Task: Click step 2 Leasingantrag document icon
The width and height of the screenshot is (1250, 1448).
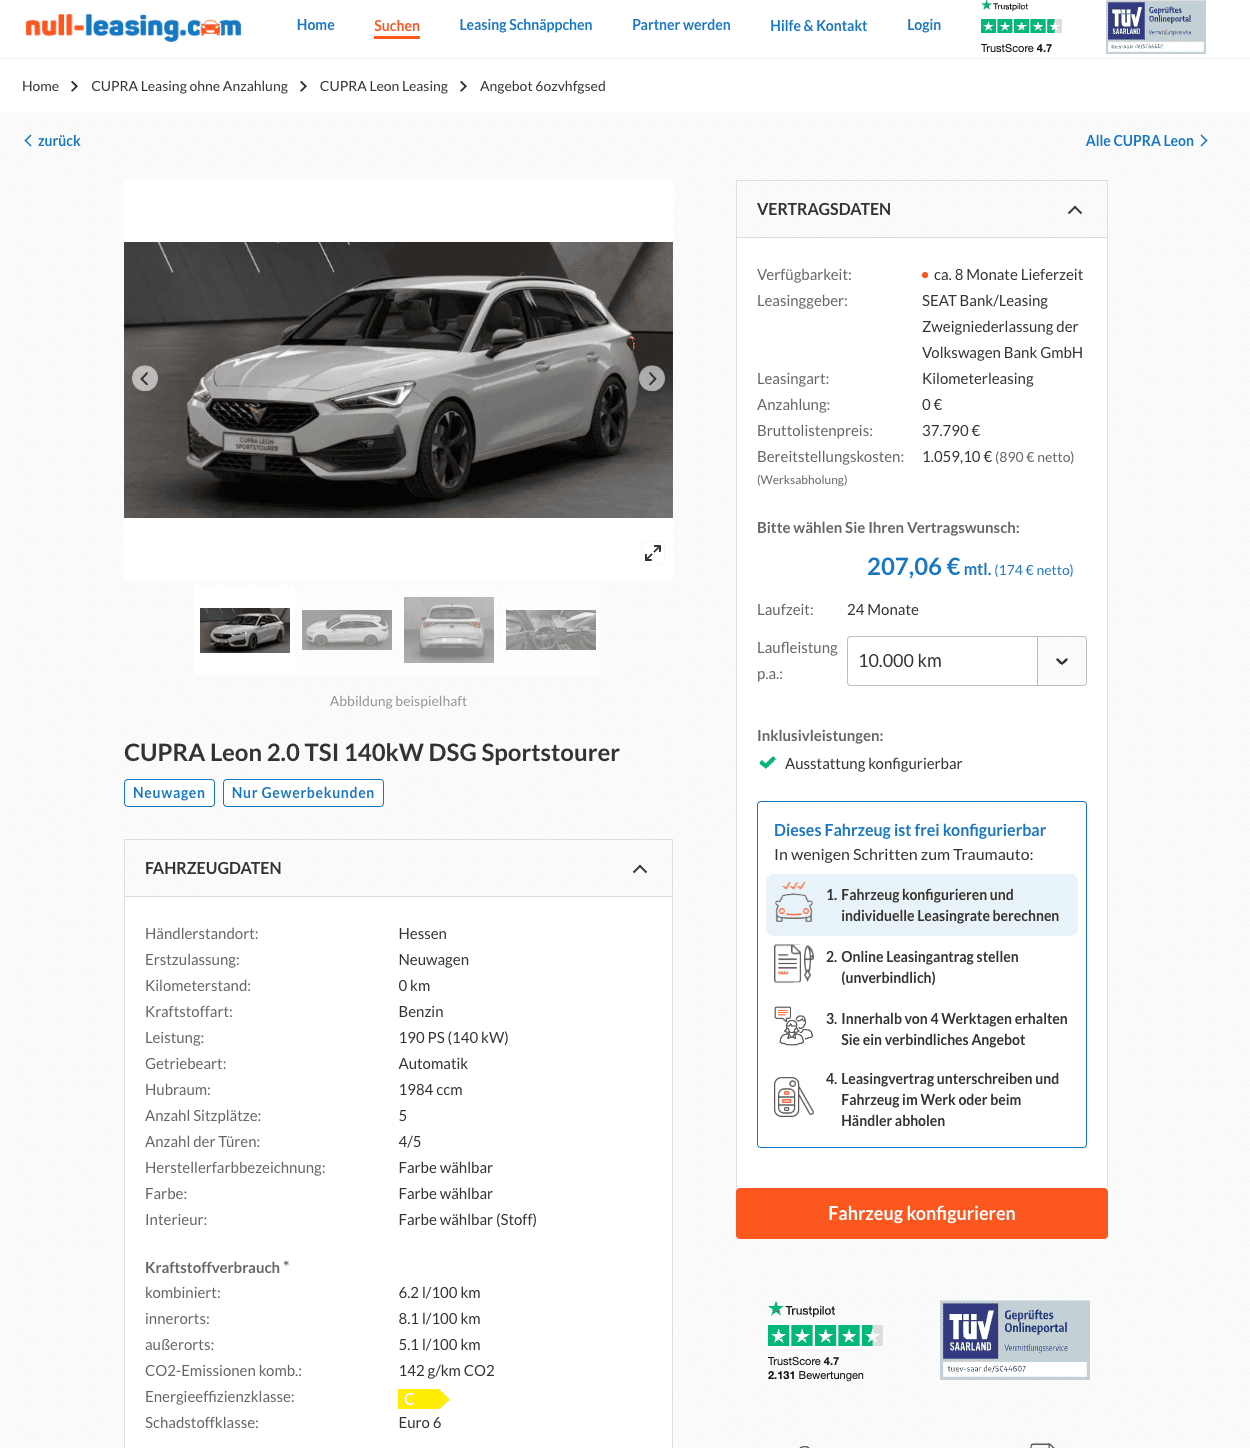Action: click(x=794, y=964)
